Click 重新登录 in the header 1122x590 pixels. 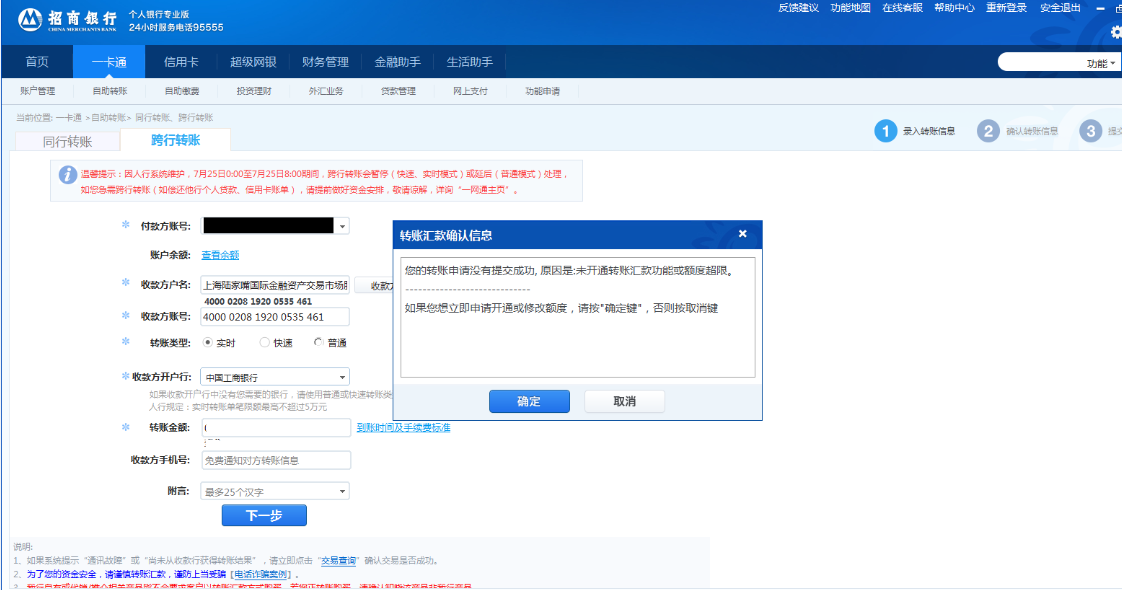coord(1006,8)
